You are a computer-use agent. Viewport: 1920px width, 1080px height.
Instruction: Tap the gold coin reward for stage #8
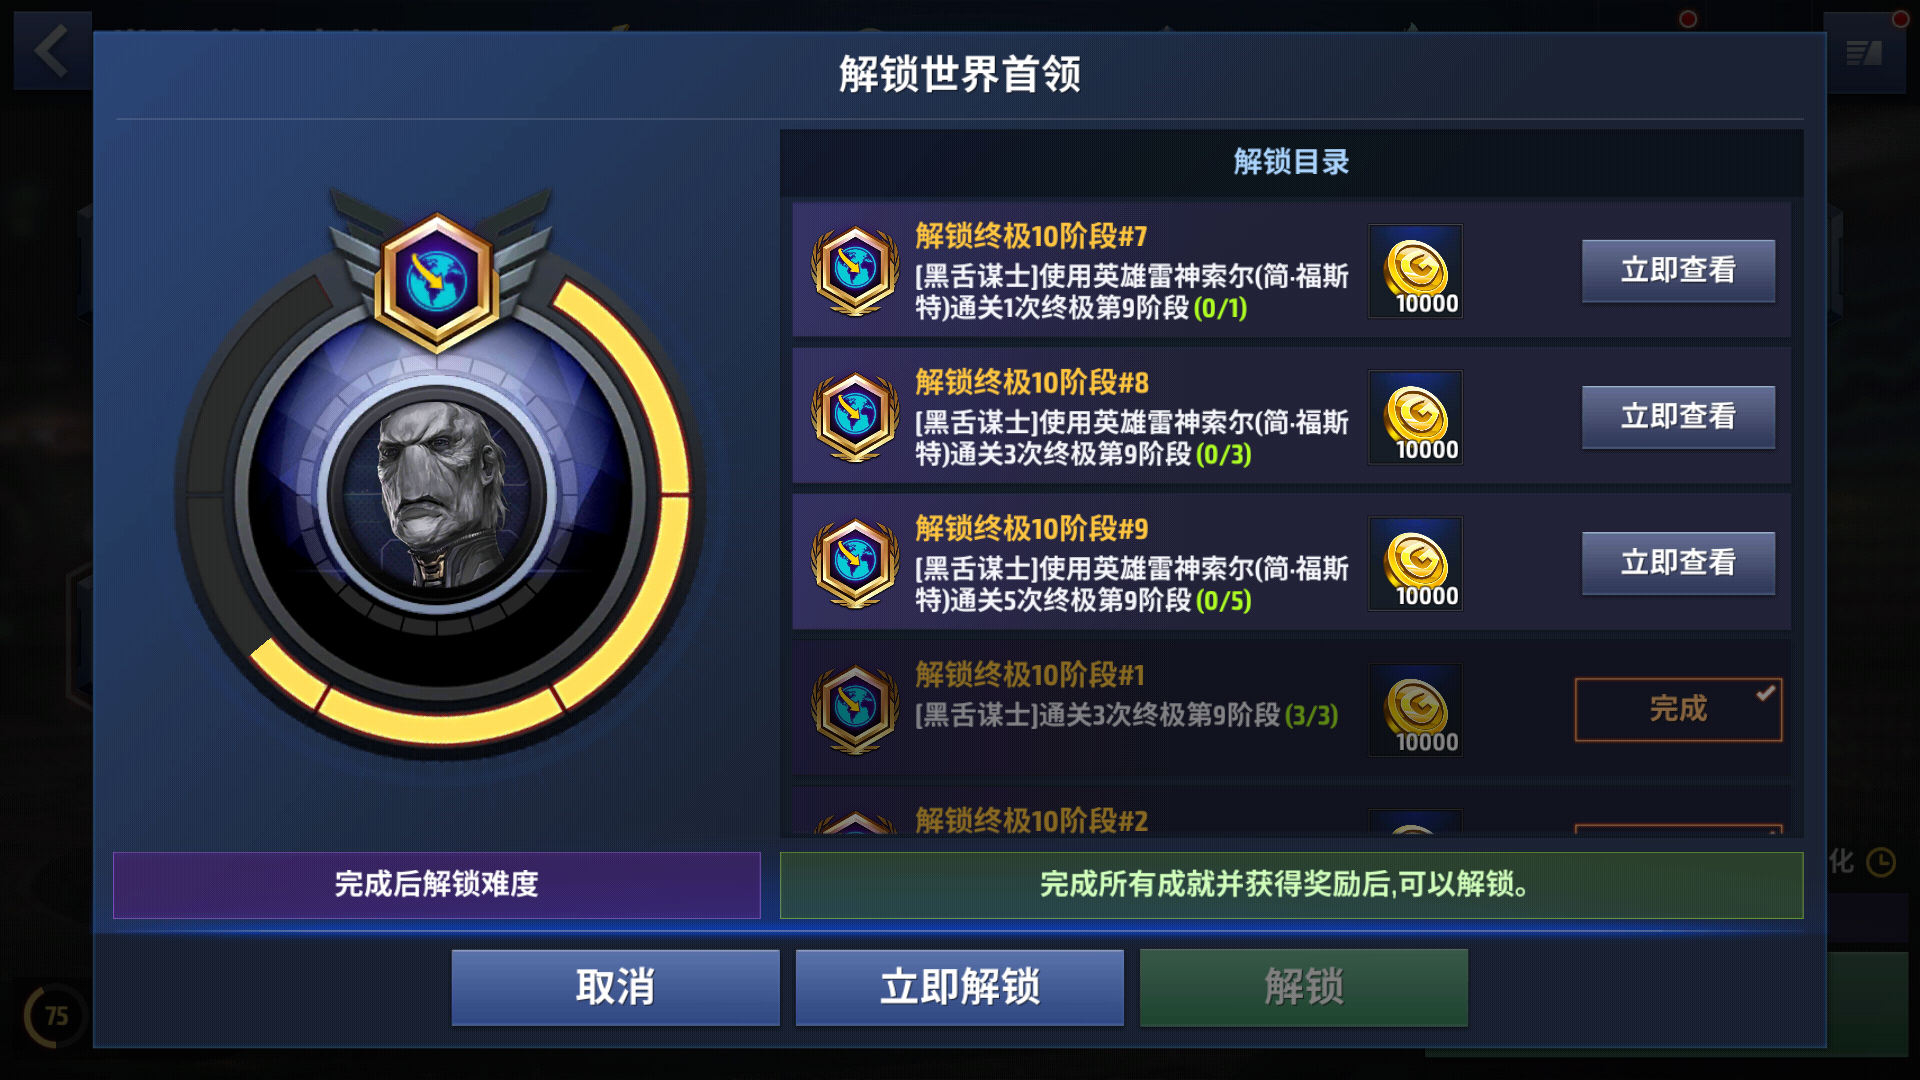(x=1416, y=417)
